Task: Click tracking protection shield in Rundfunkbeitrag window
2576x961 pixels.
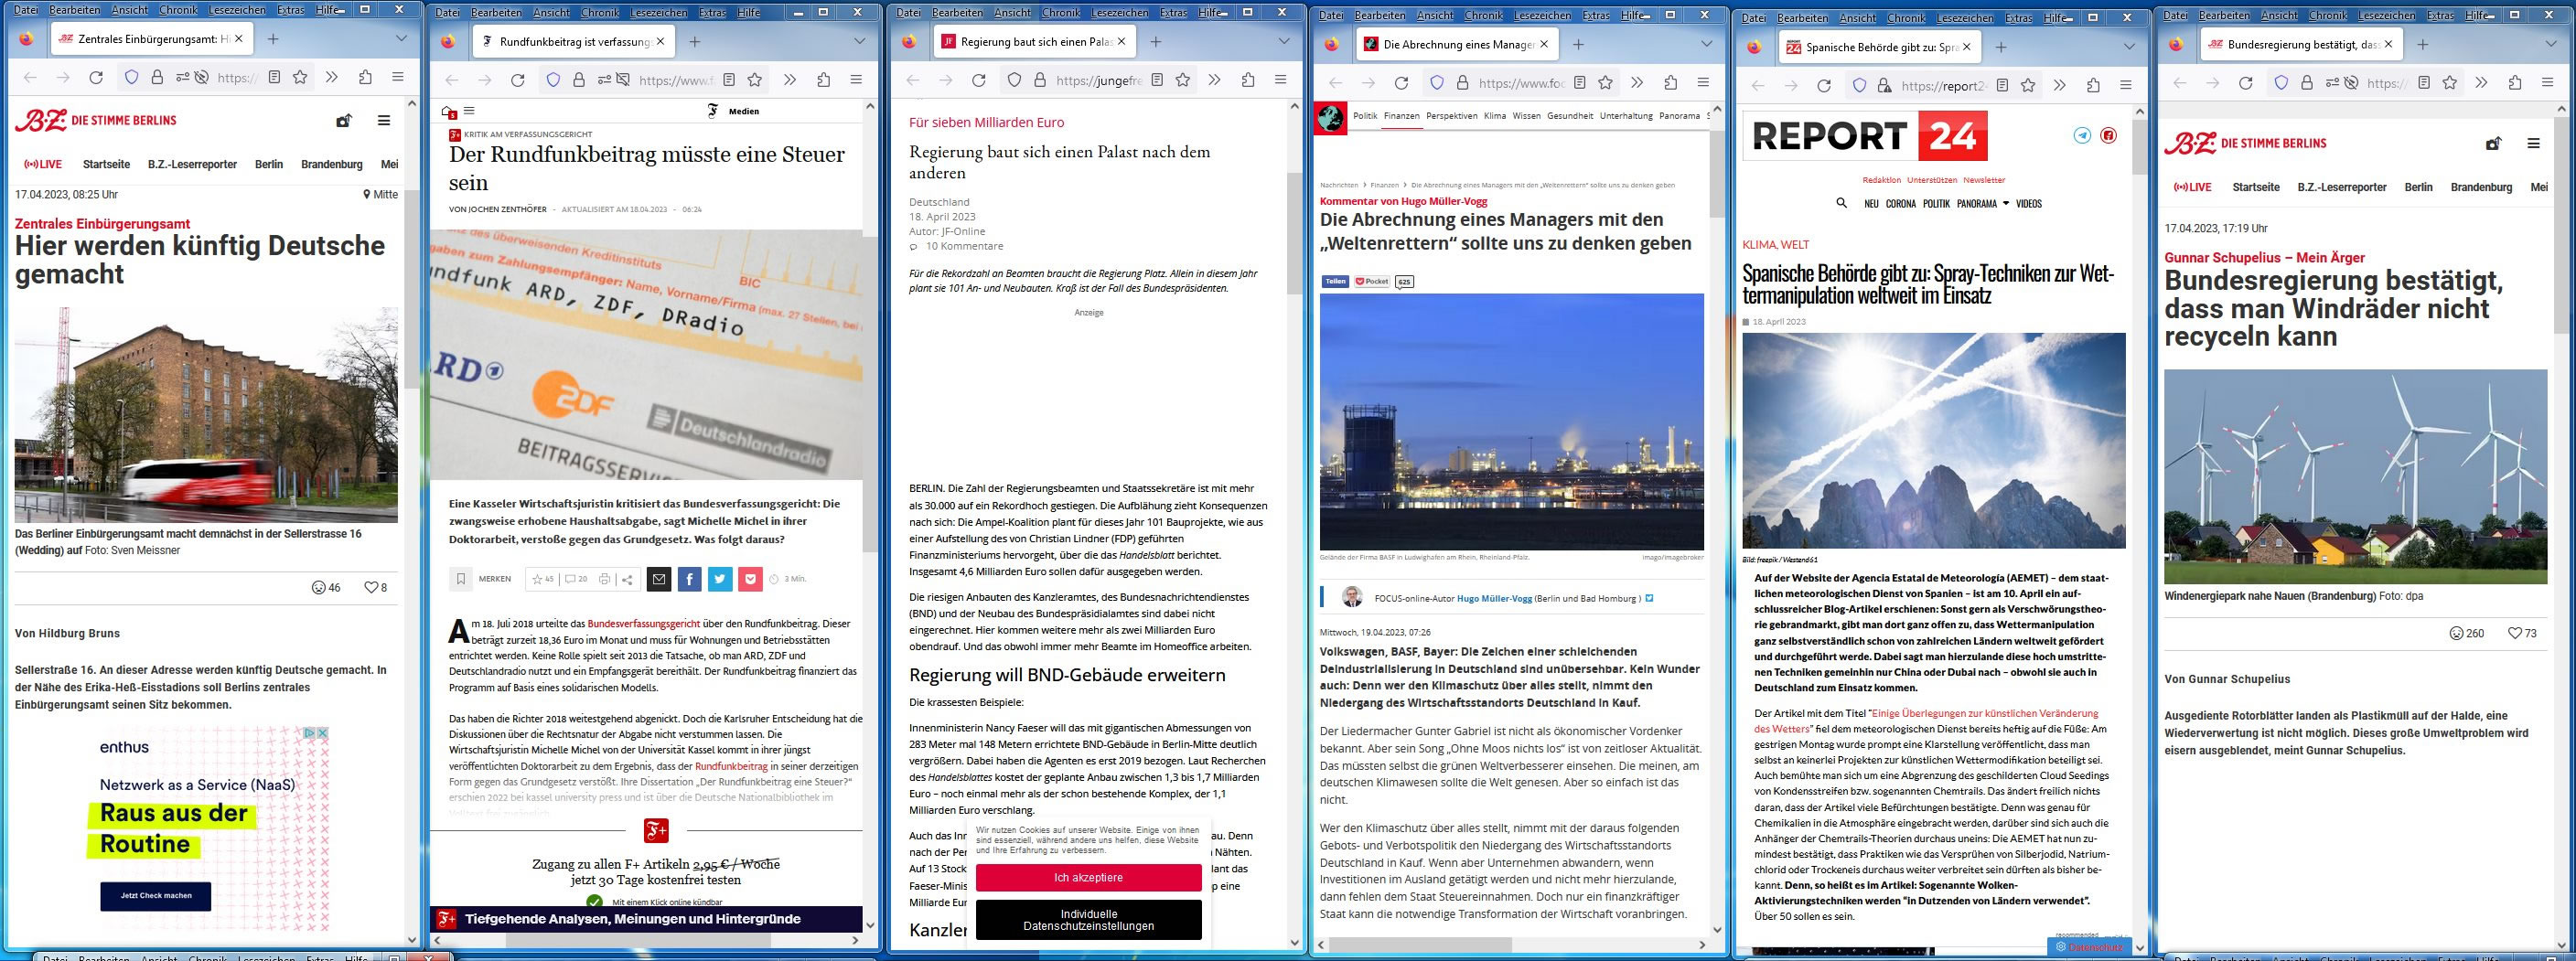Action: tap(552, 80)
